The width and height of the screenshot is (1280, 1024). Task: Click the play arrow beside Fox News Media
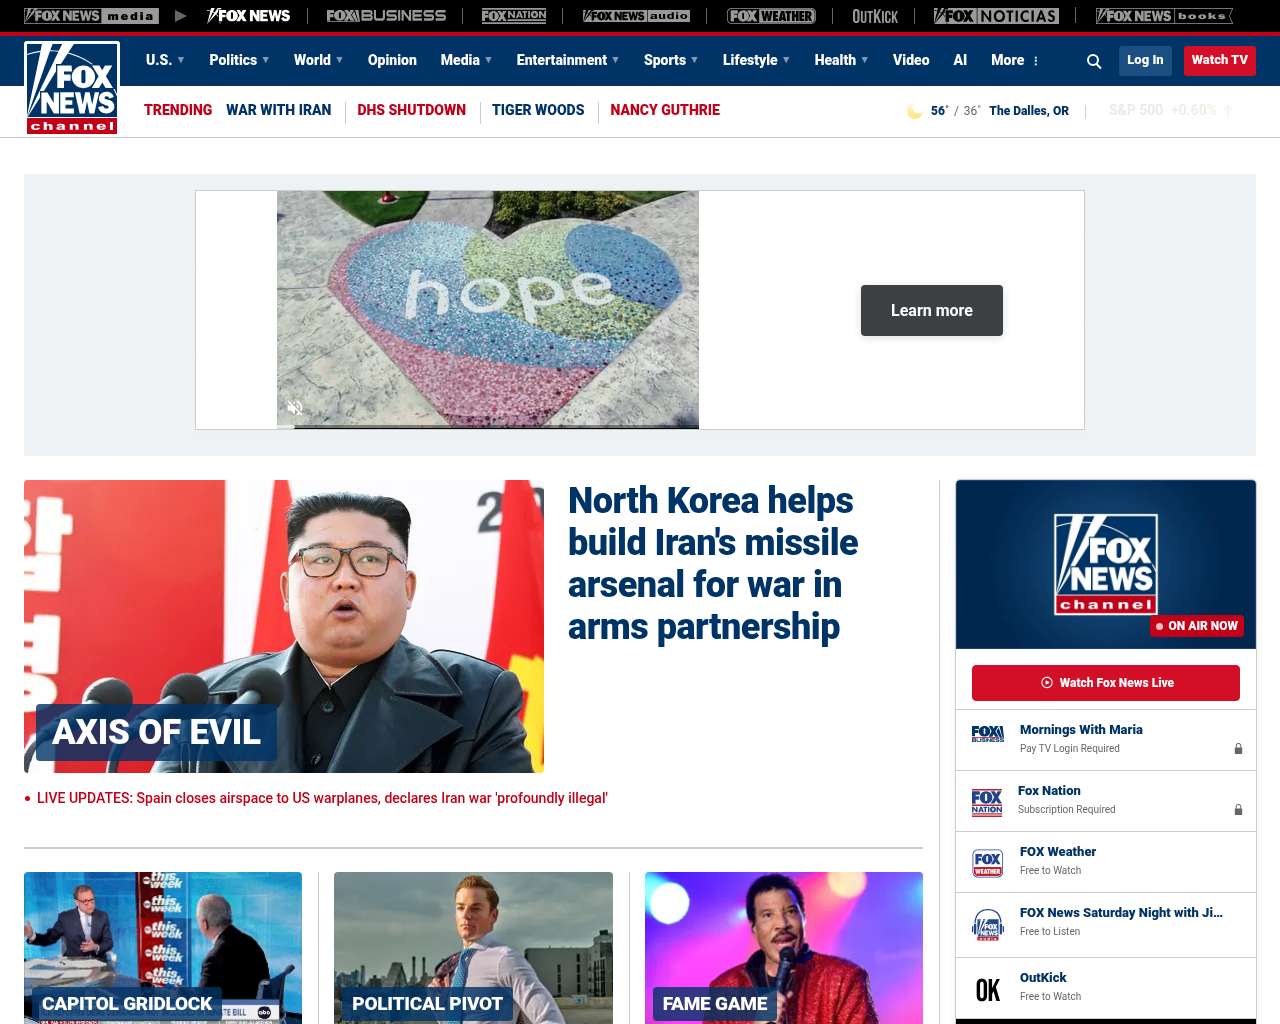pyautogui.click(x=180, y=16)
